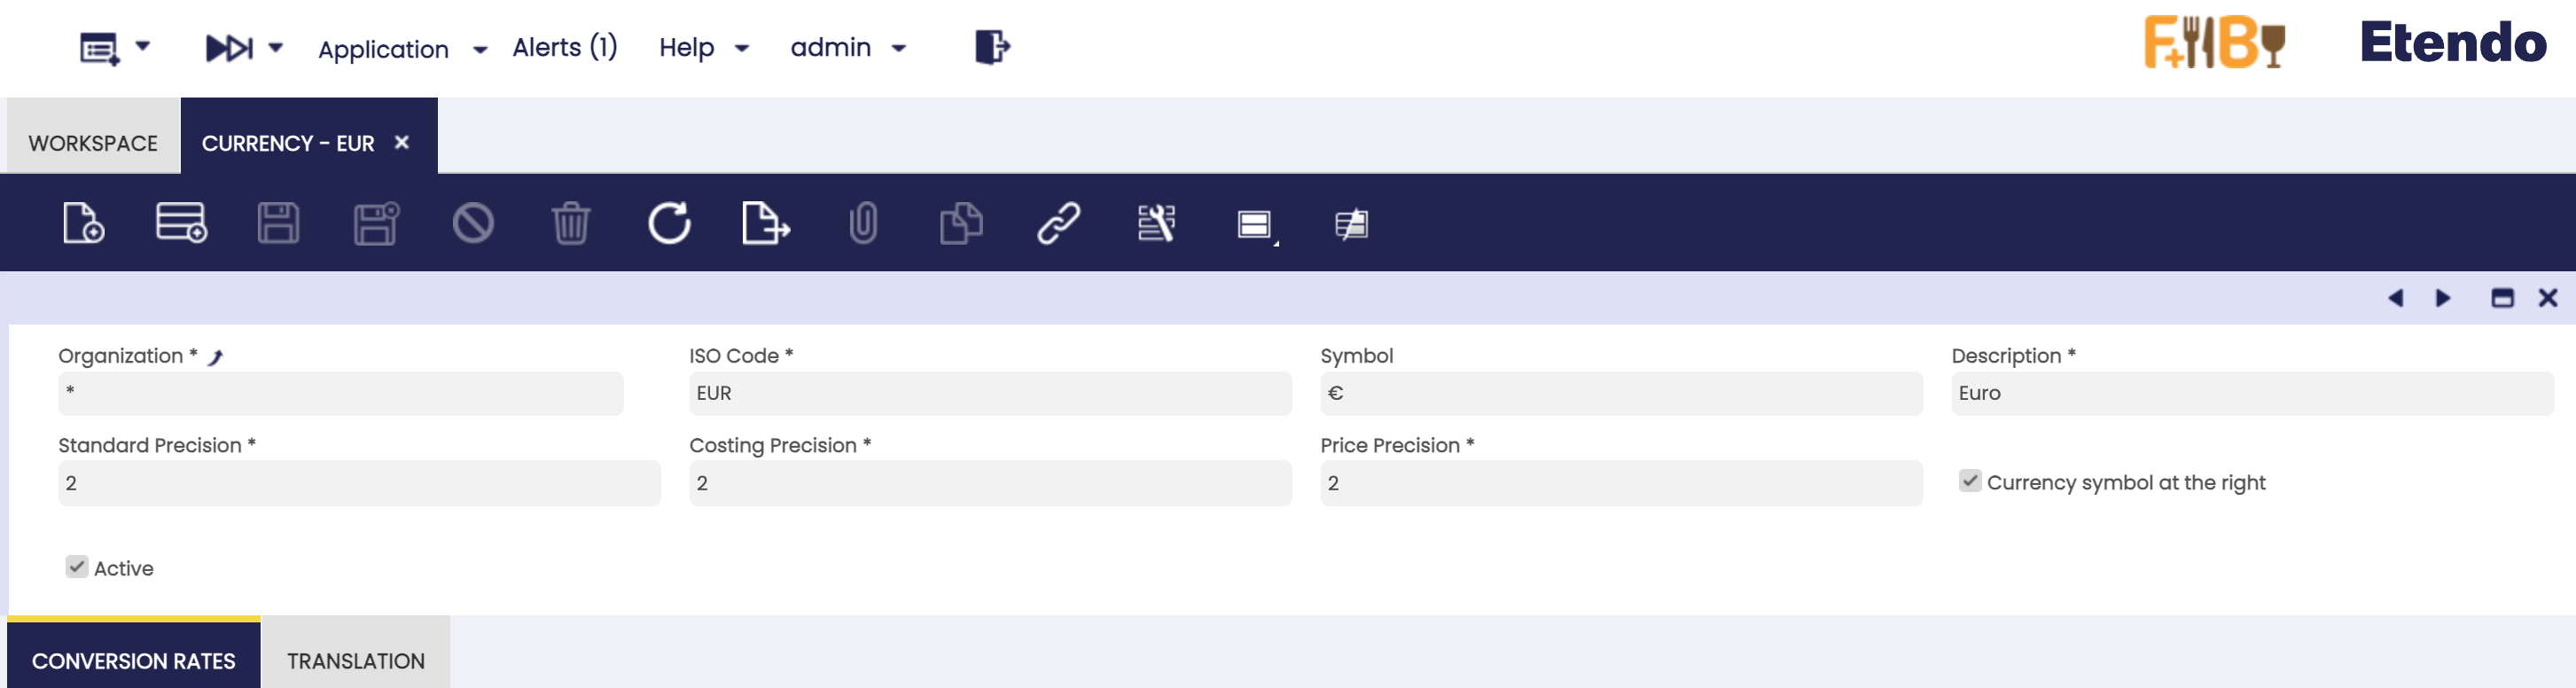The height and width of the screenshot is (688, 2576).
Task: Click the Delete trash icon
Action: [x=571, y=223]
